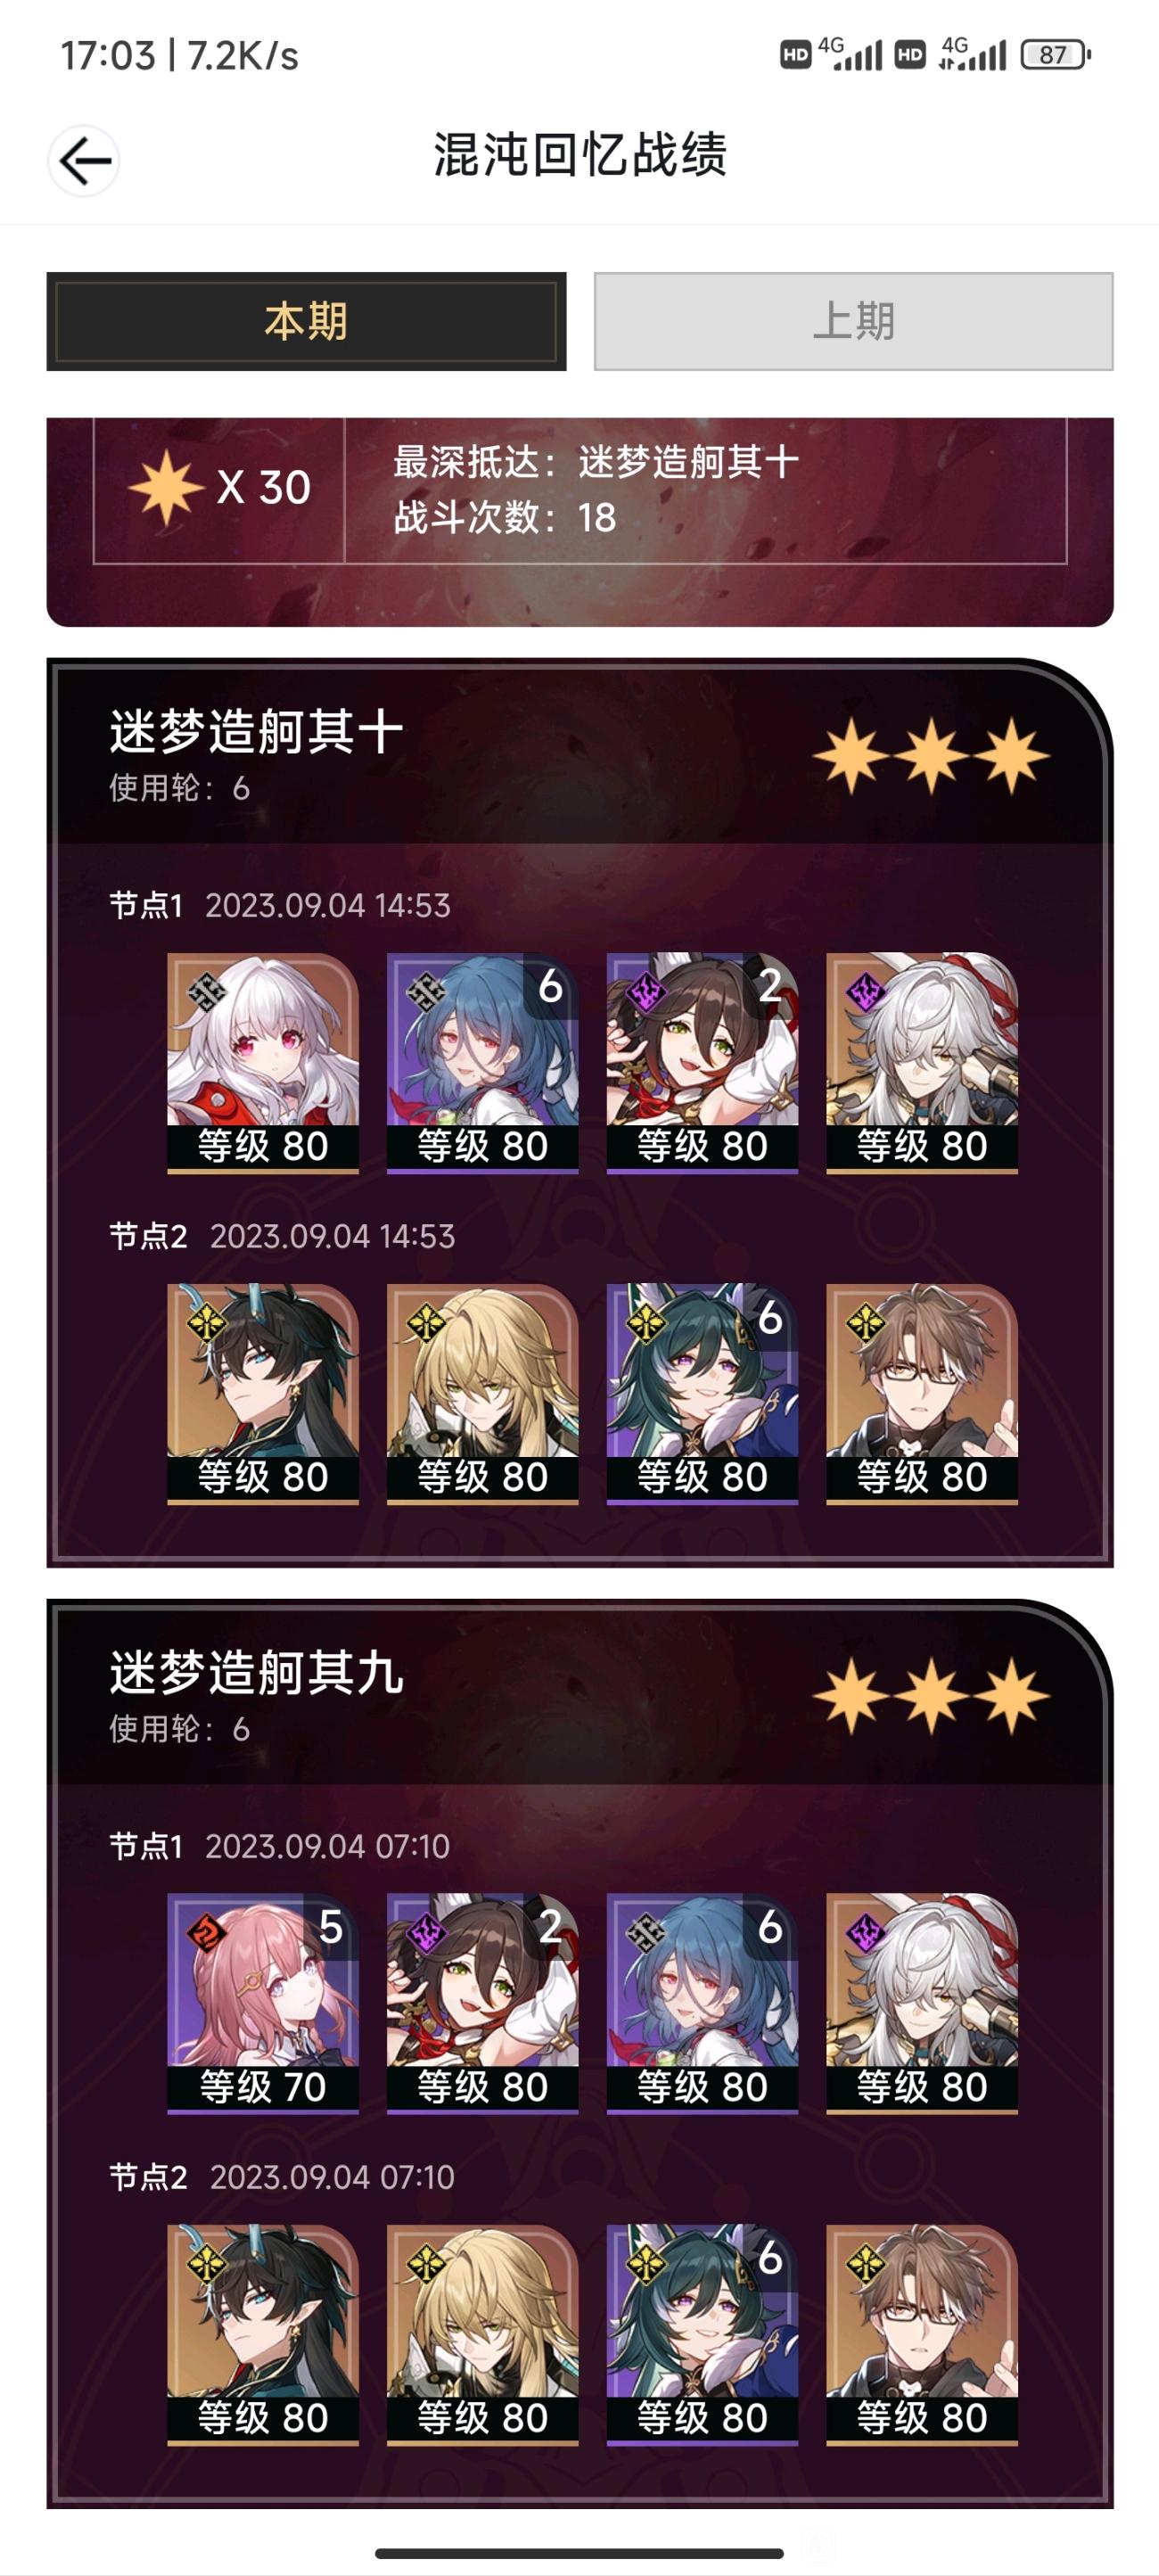This screenshot has width=1159, height=2576.
Task: Open green-haired fox-ear character in 其十 节点2
Action: click(702, 1393)
